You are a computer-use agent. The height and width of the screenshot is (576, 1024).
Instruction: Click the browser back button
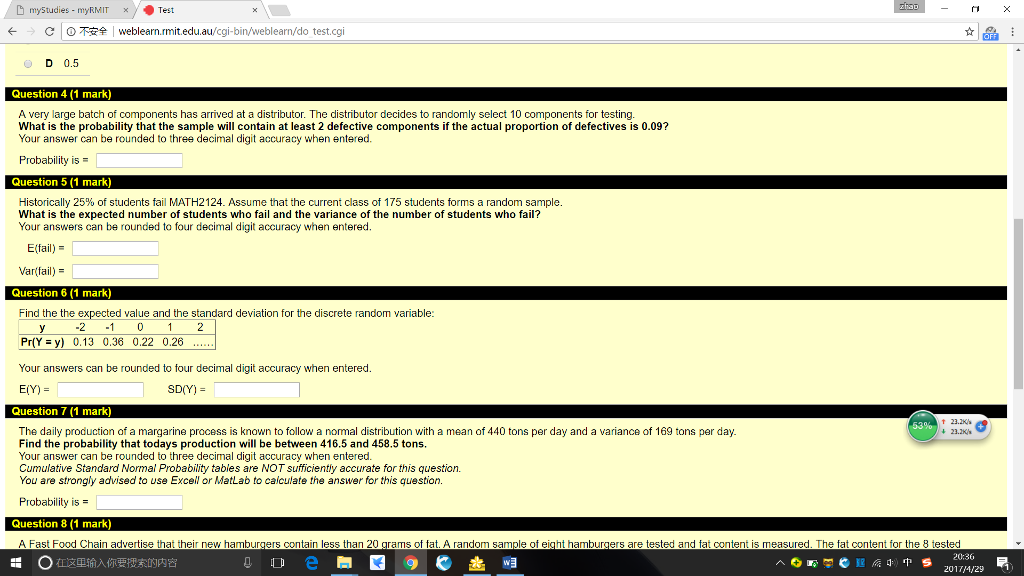pyautogui.click(x=15, y=31)
